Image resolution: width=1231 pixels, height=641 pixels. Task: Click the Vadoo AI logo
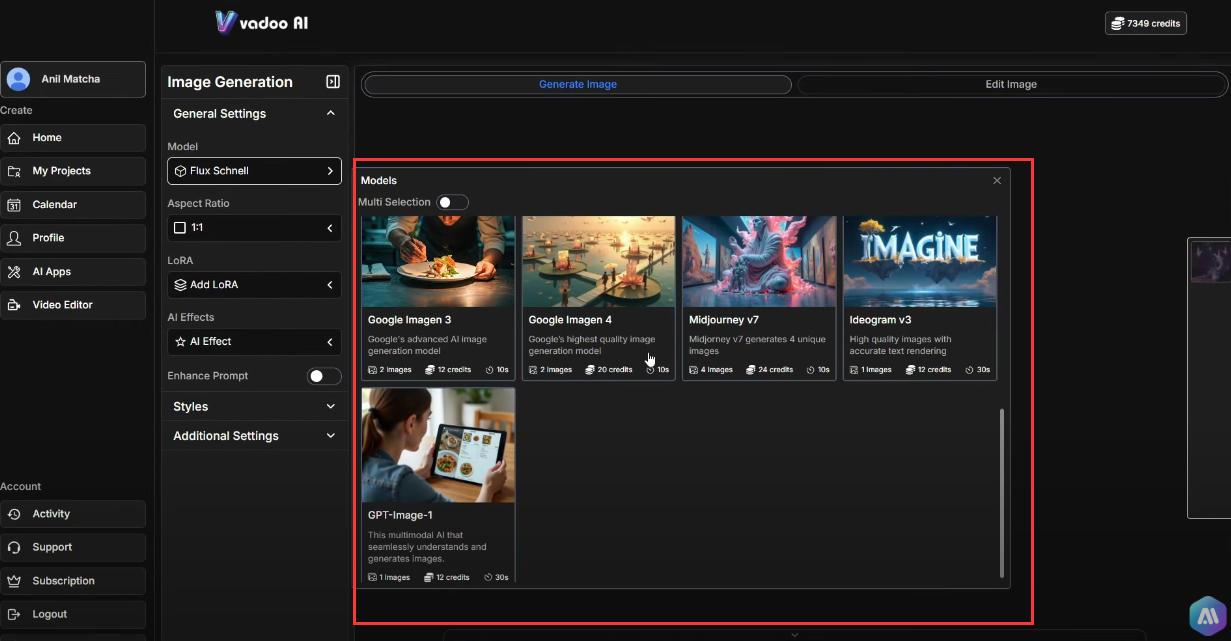coord(262,22)
